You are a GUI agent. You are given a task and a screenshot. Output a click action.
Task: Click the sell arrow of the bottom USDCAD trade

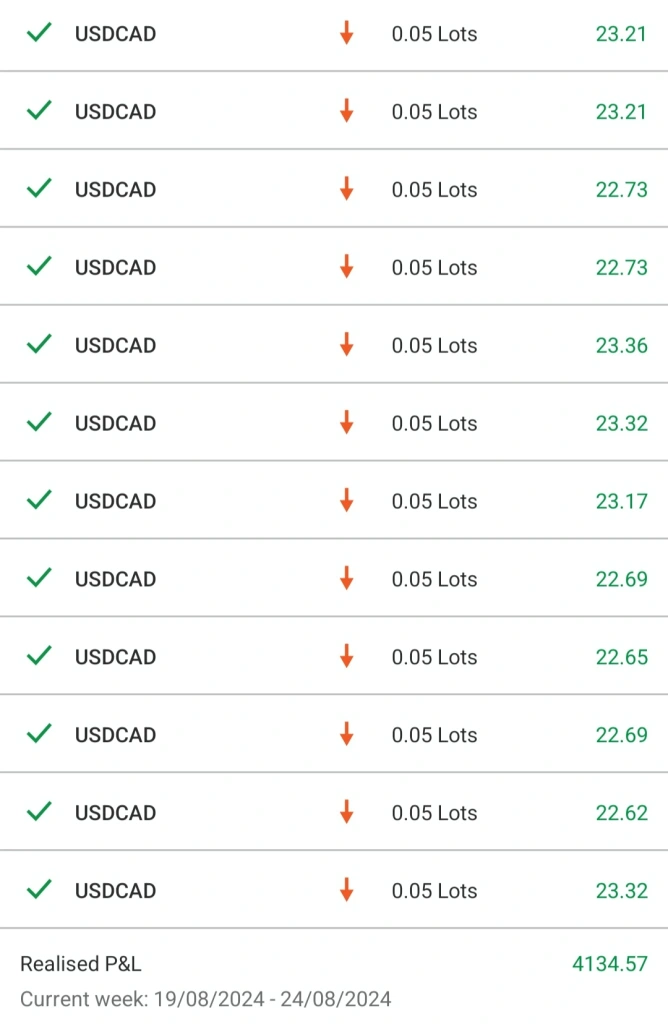click(346, 891)
